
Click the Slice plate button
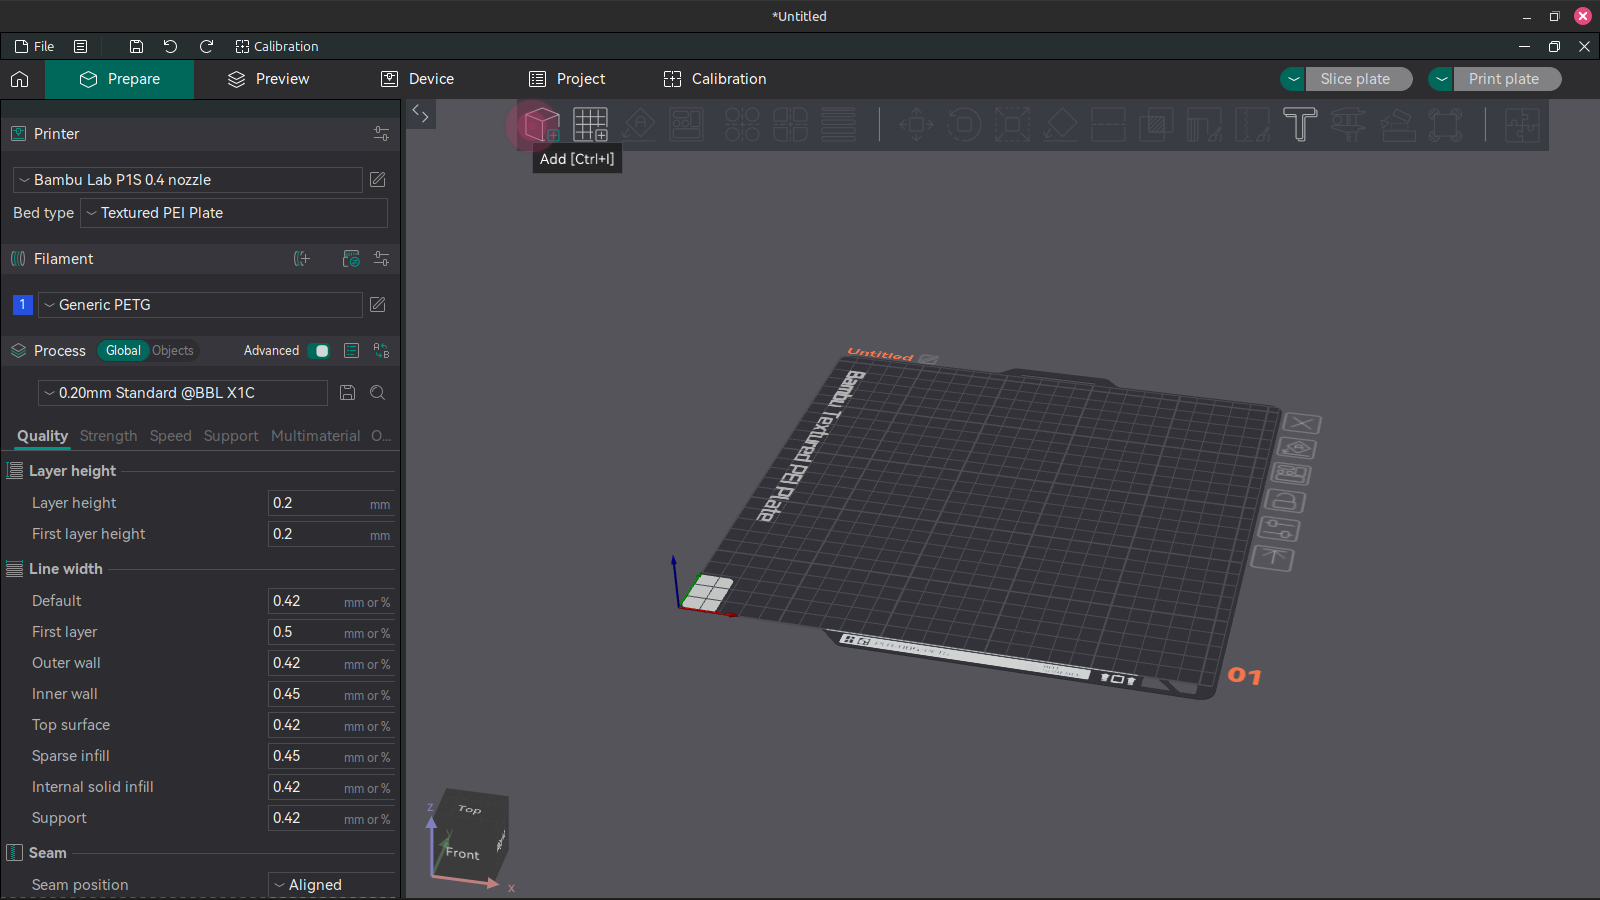[x=1358, y=78]
